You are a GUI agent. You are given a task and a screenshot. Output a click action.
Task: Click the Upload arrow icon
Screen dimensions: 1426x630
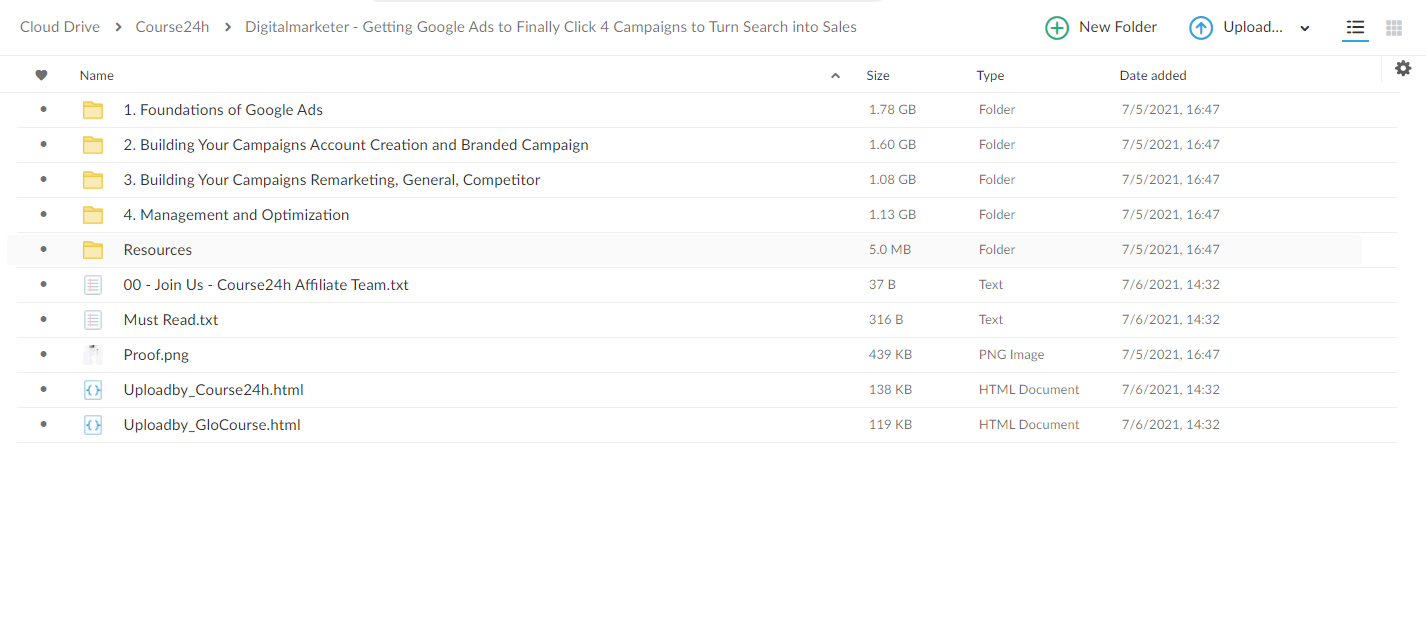1201,28
